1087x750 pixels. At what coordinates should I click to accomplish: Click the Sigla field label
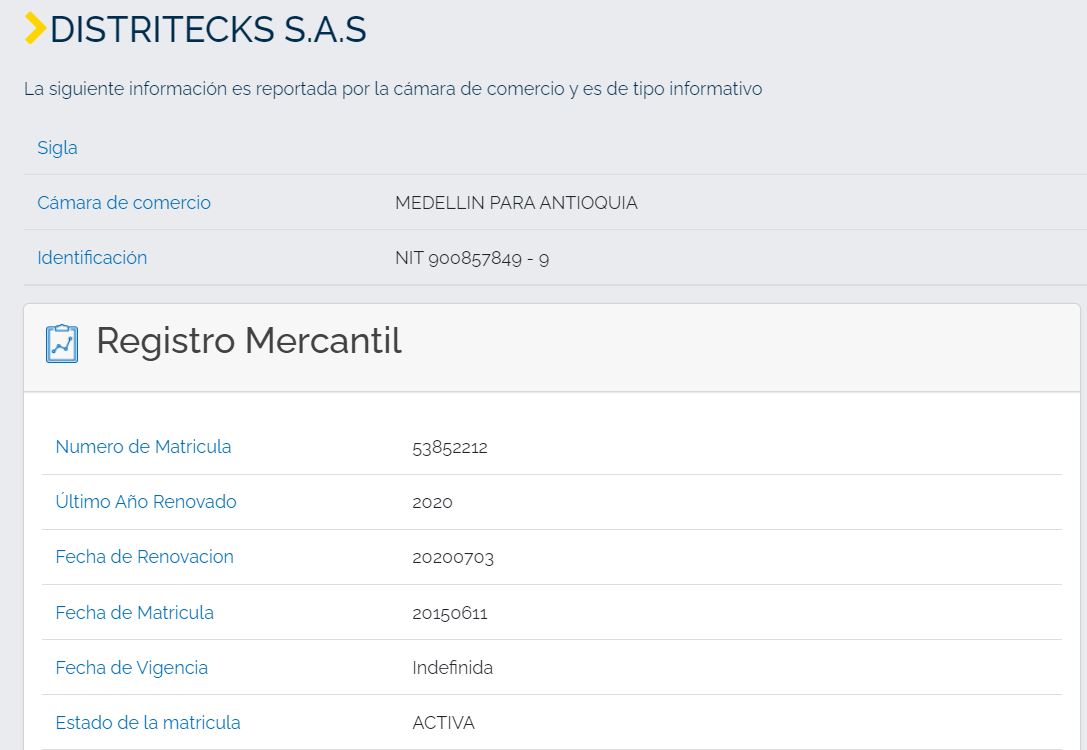[x=57, y=148]
